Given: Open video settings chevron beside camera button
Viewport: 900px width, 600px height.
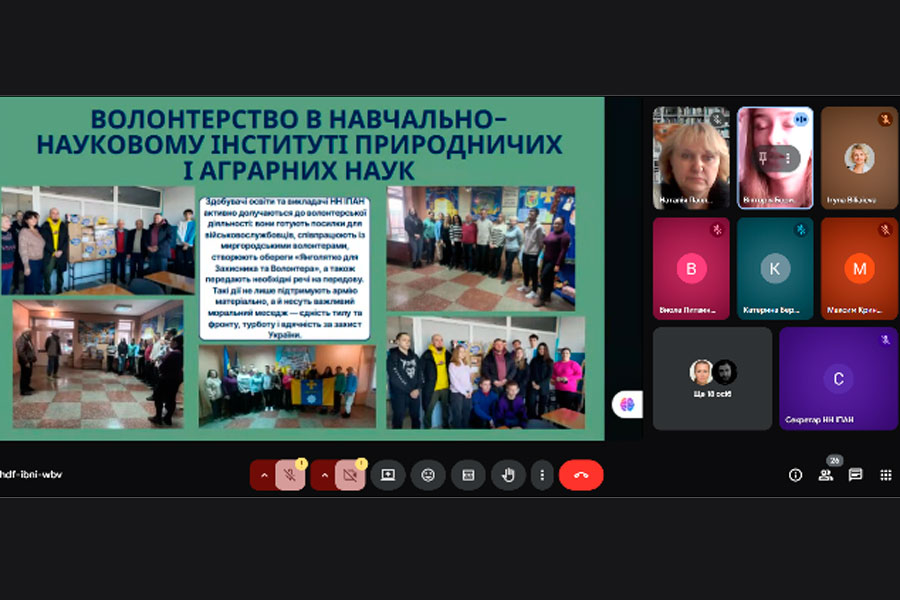Looking at the screenshot, I should (324, 475).
